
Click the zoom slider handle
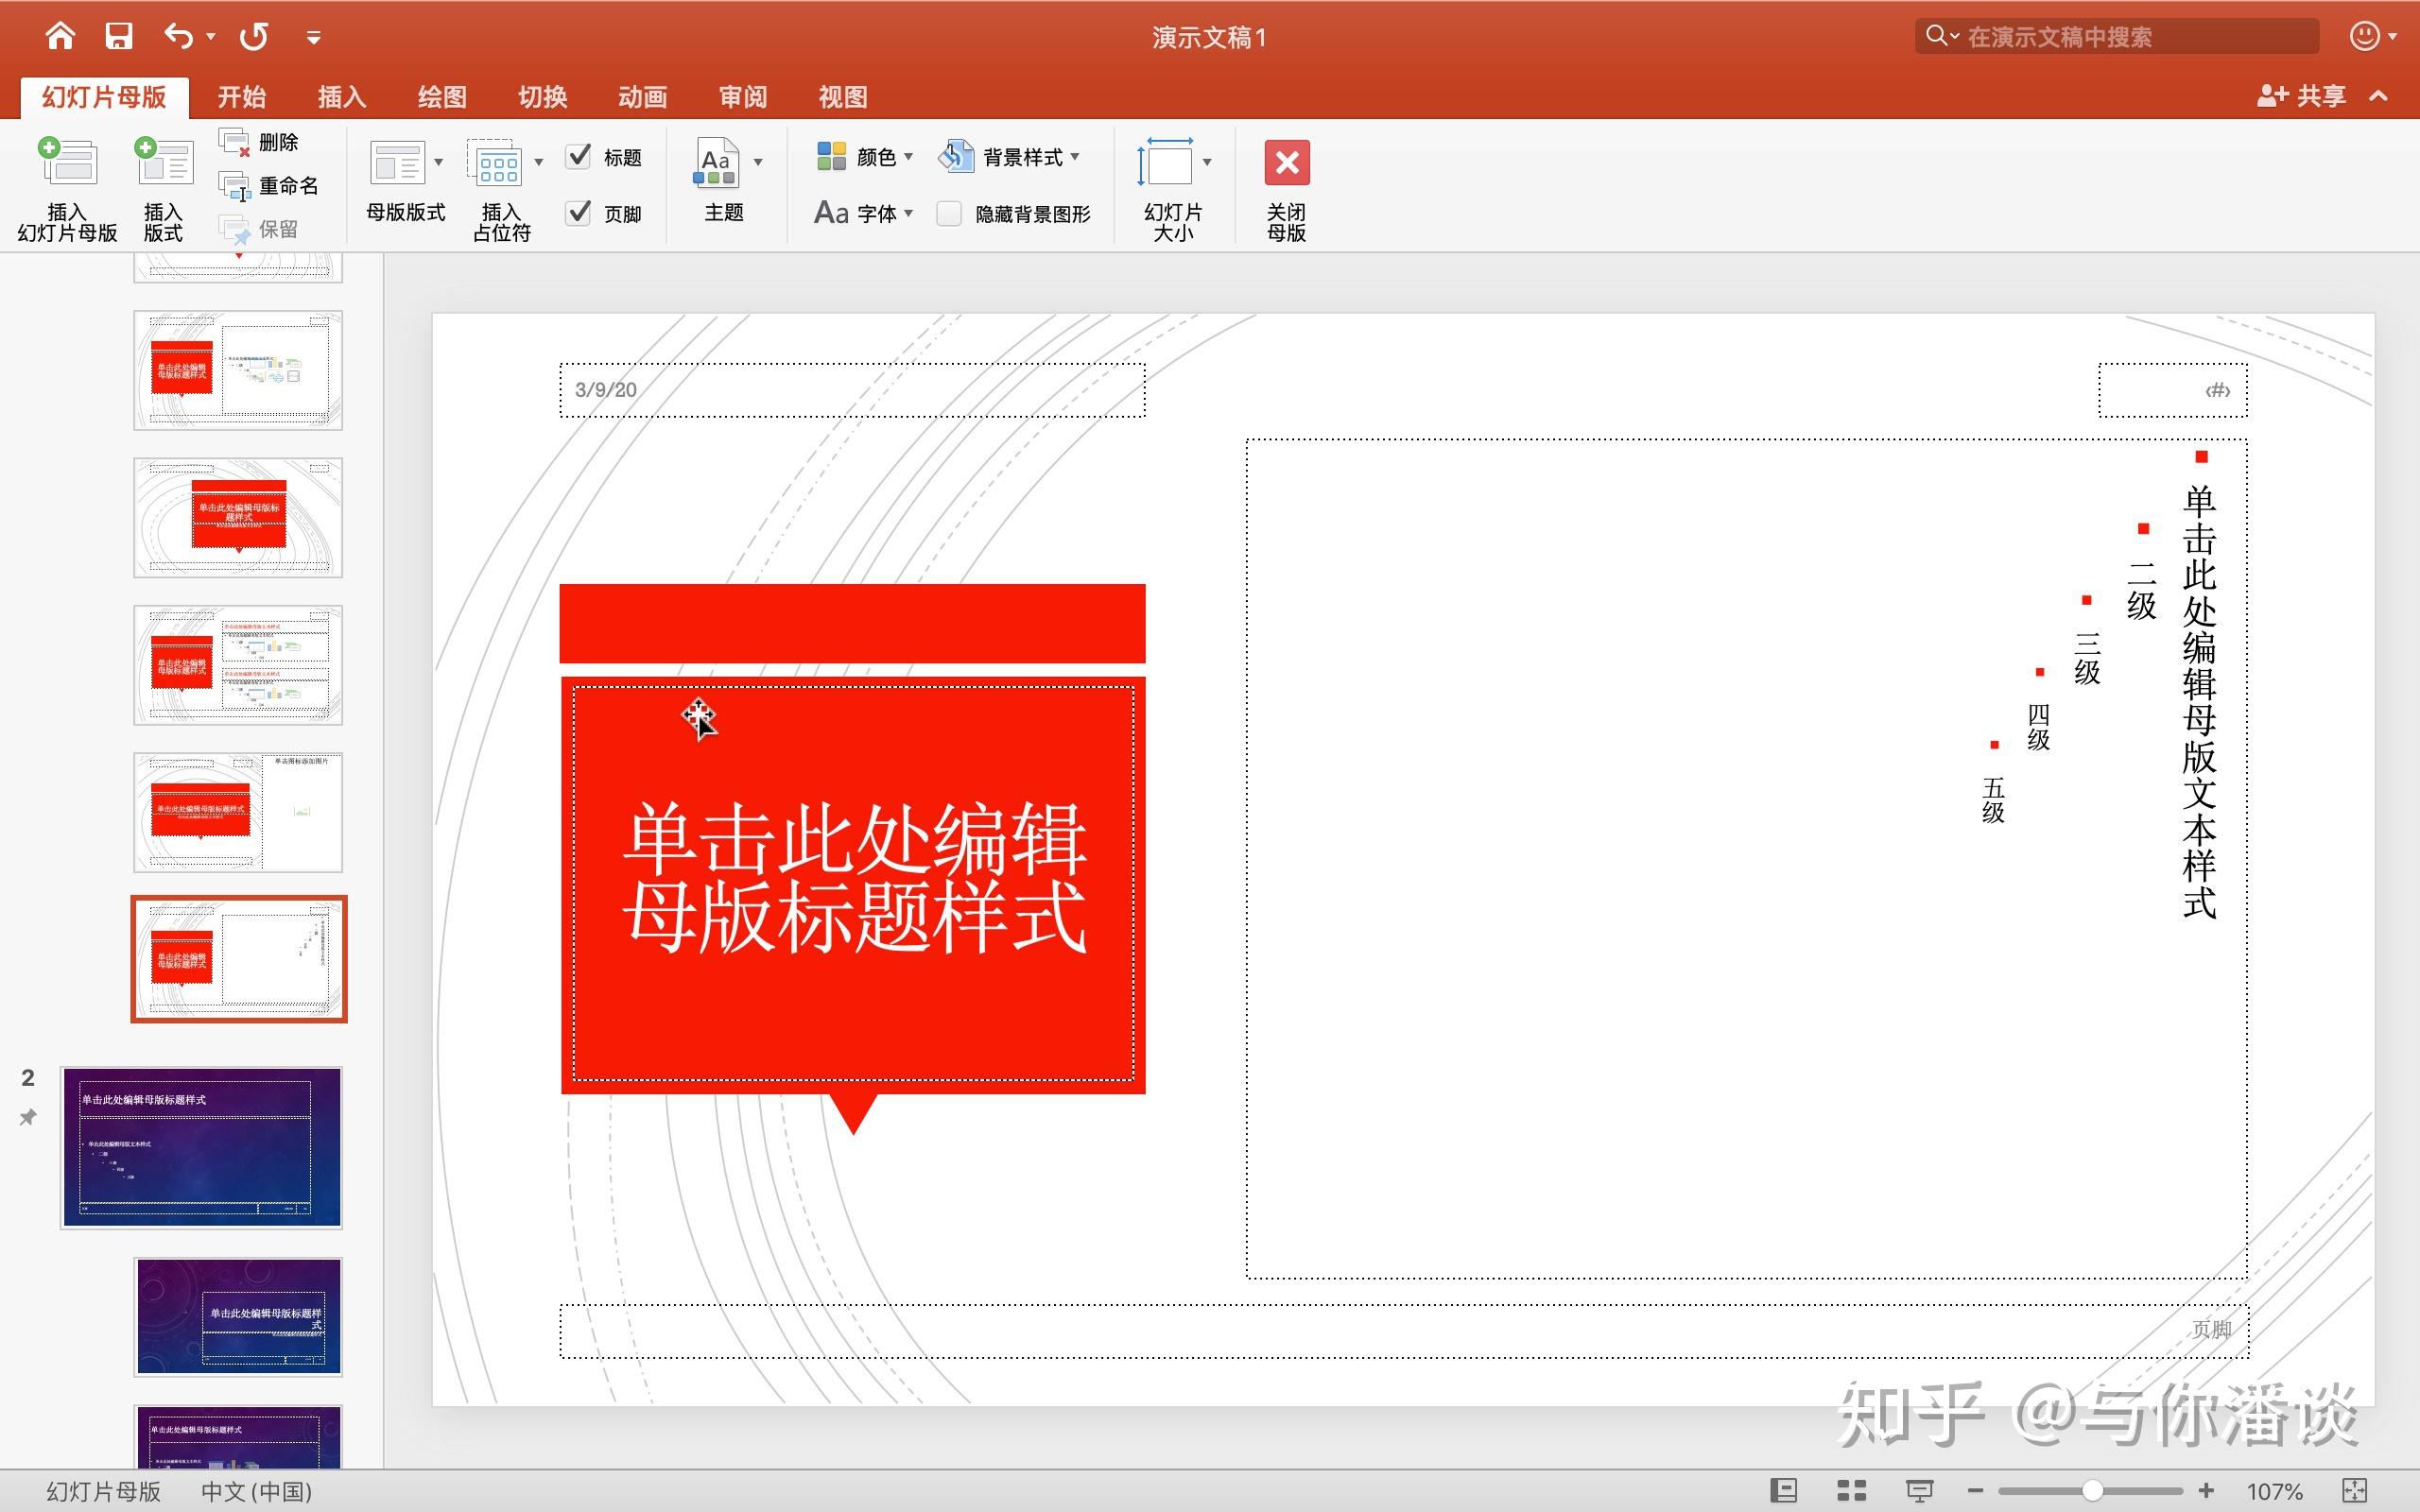click(x=2091, y=1490)
